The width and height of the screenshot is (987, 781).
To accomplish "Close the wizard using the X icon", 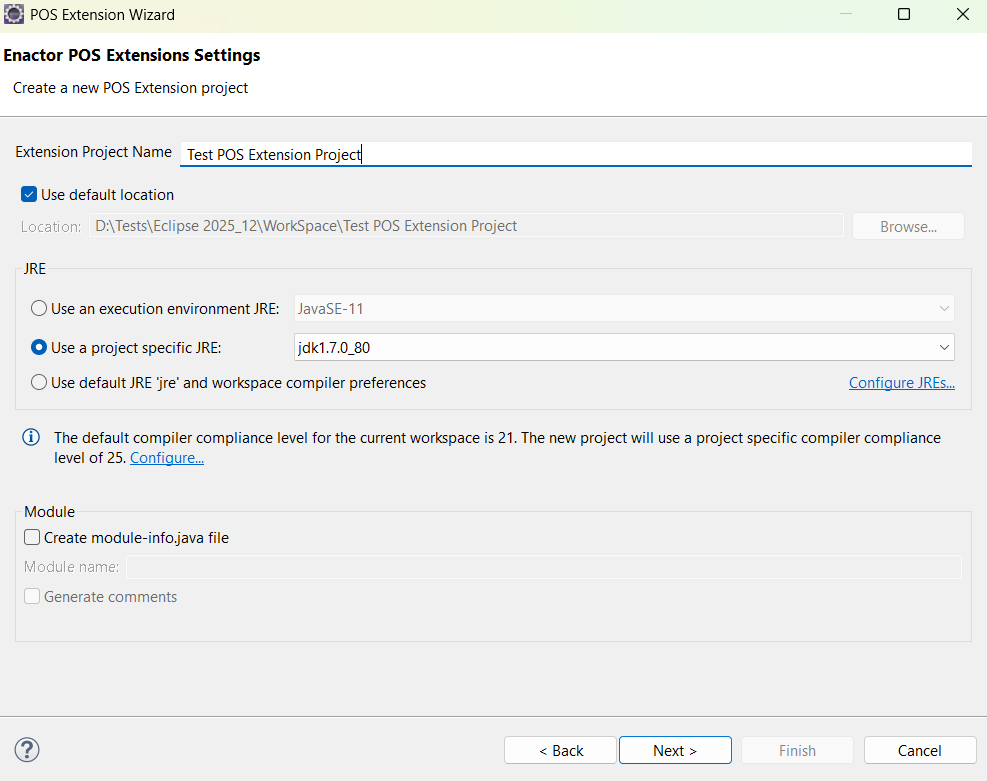I will [x=962, y=15].
